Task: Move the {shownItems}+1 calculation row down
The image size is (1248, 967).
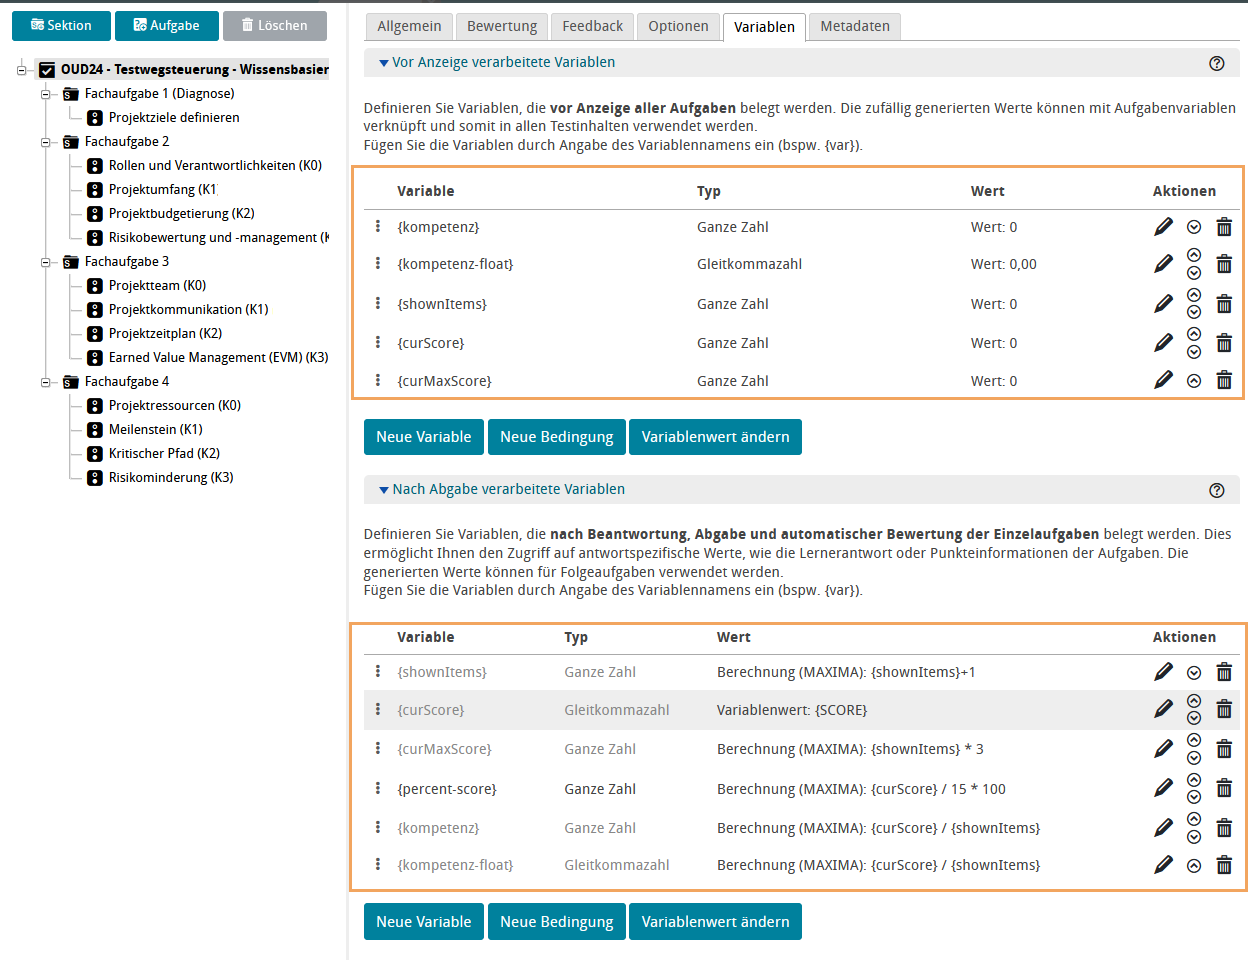Action: coord(1194,673)
